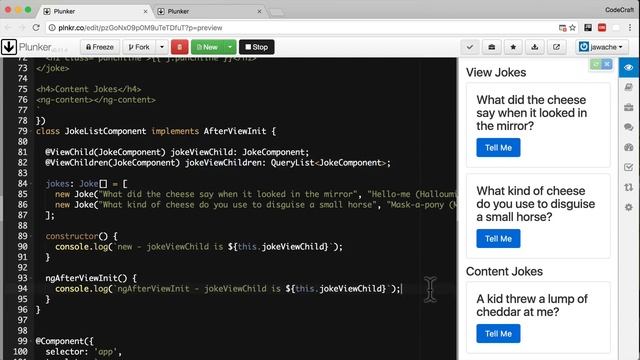Click the <h4>Content Jokes</h4> code line
Screen dimensions: 640x360
(x=89, y=89)
